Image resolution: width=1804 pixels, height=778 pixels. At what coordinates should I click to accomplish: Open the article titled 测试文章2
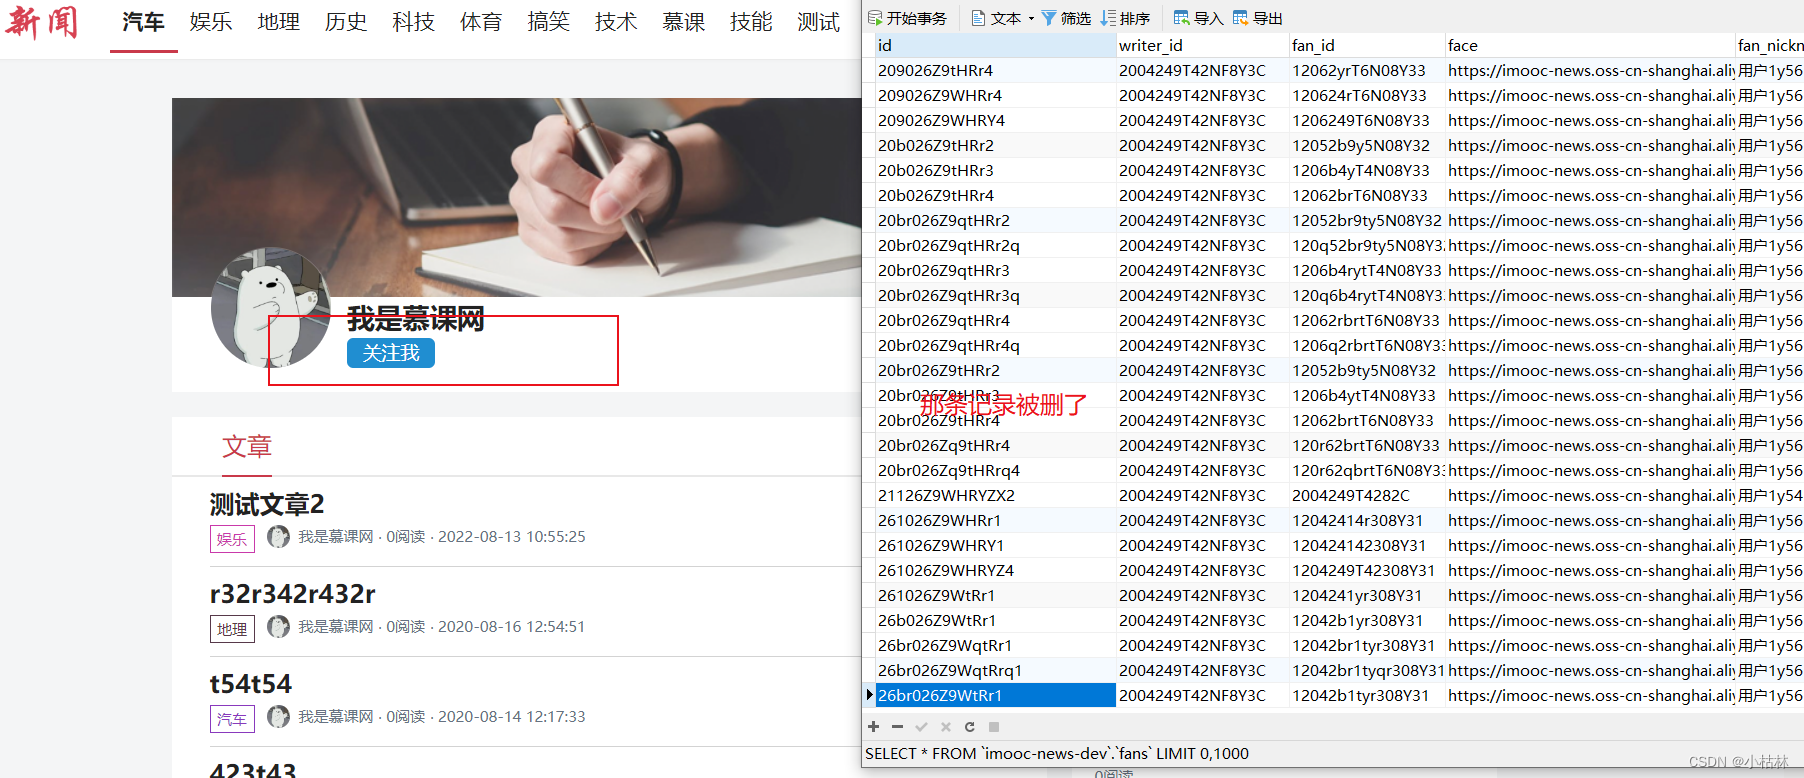click(267, 504)
